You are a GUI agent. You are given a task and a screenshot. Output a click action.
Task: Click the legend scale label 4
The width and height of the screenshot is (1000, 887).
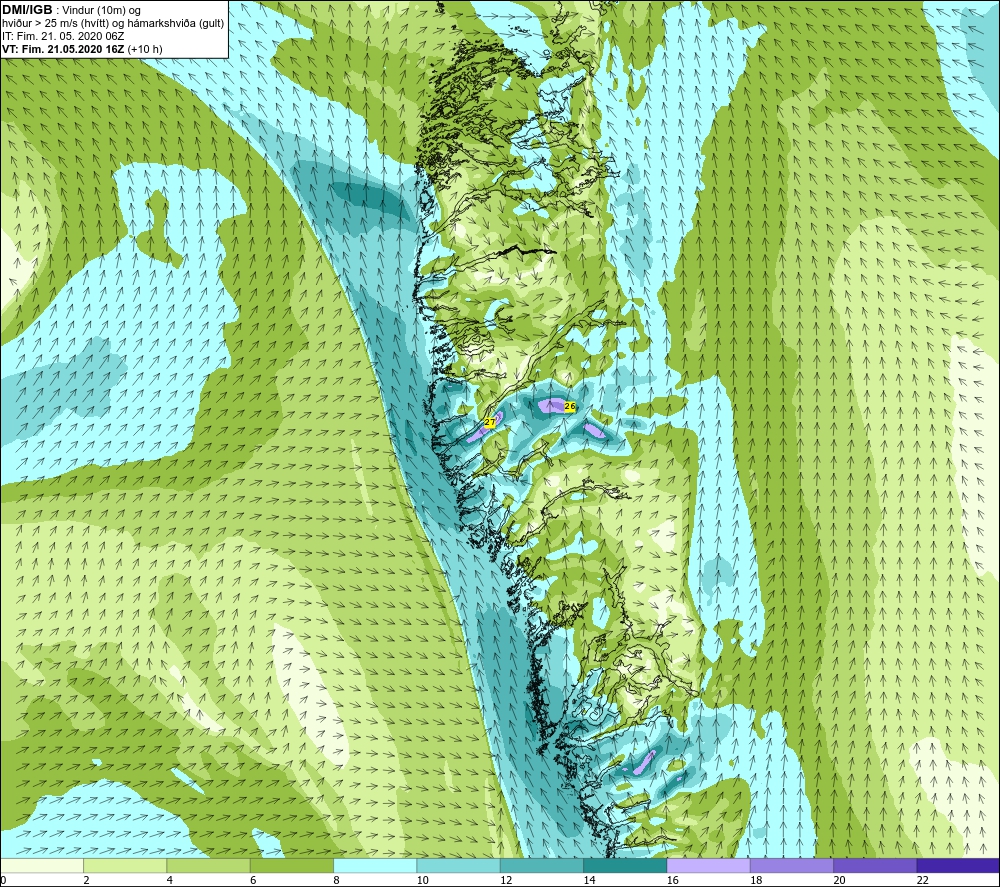click(x=170, y=880)
